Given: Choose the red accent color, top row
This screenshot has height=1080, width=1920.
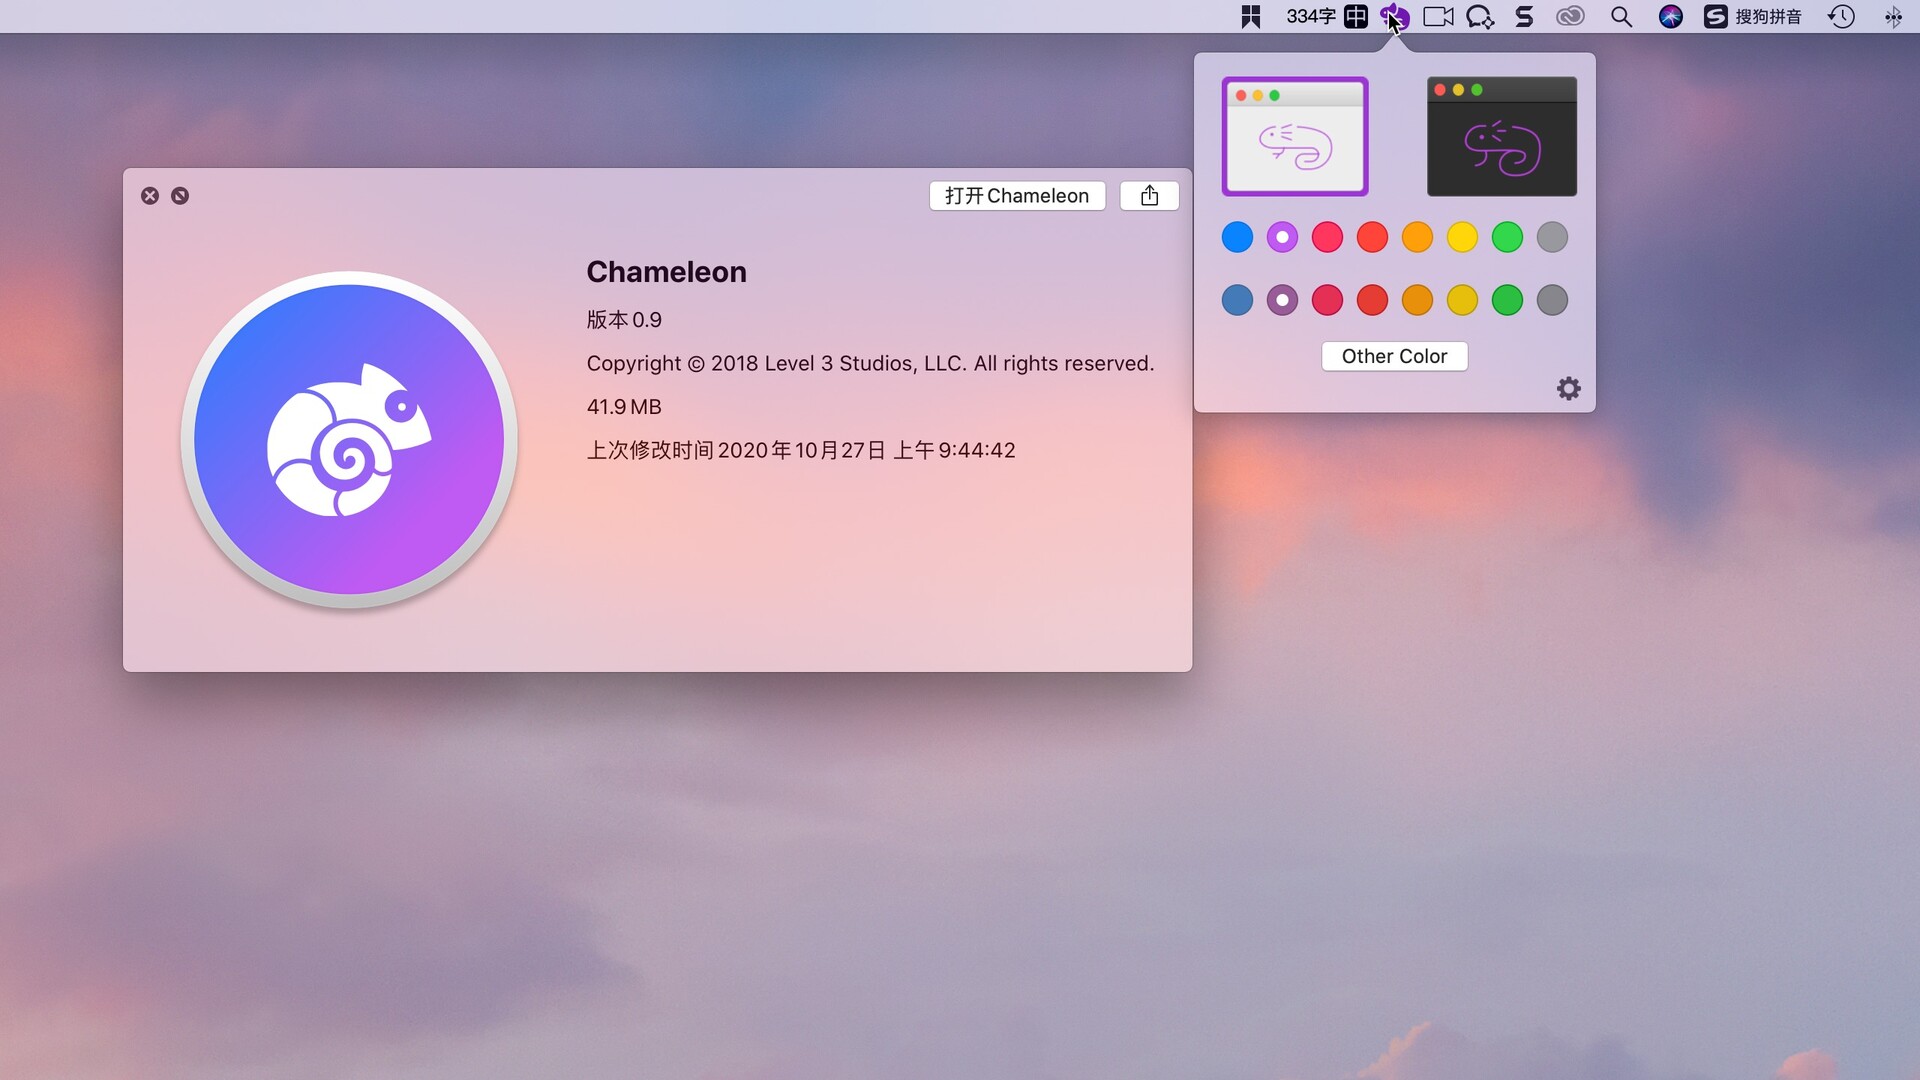Looking at the screenshot, I should pos(1372,238).
